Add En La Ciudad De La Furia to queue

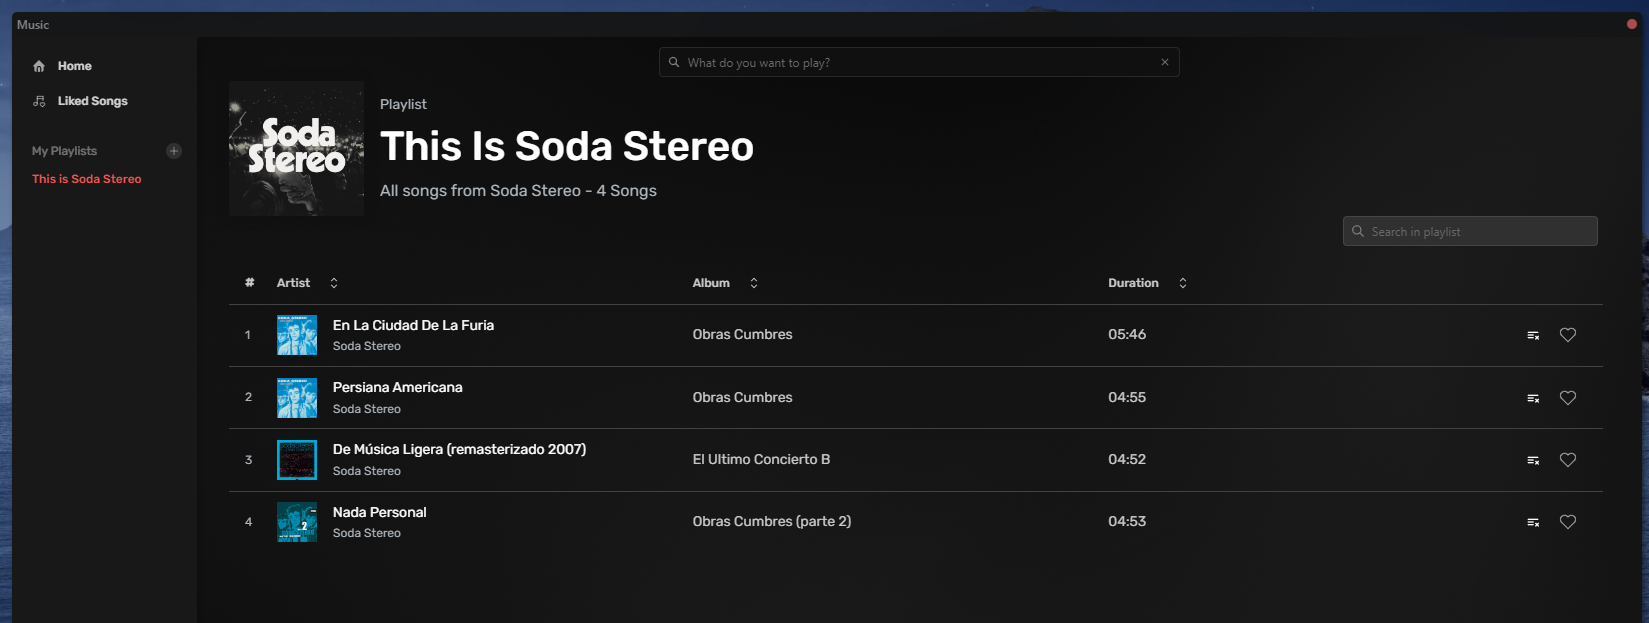(1532, 335)
